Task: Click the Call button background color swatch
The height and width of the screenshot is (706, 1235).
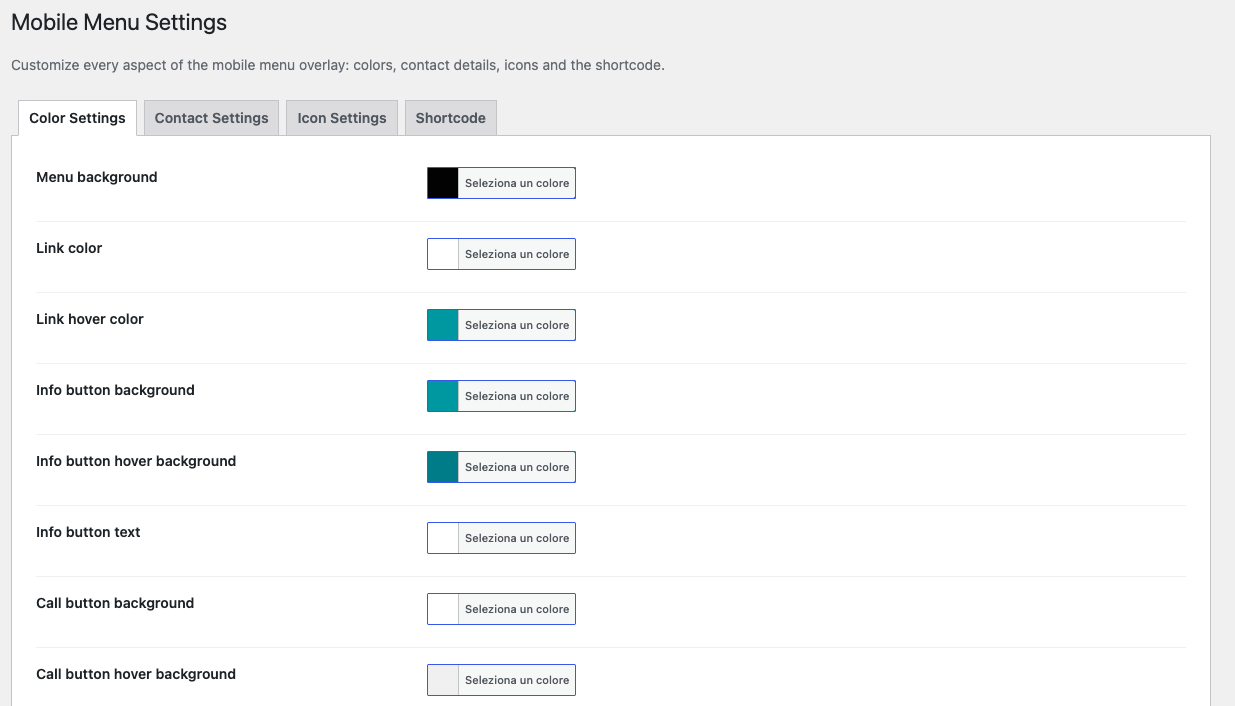Action: (x=443, y=609)
